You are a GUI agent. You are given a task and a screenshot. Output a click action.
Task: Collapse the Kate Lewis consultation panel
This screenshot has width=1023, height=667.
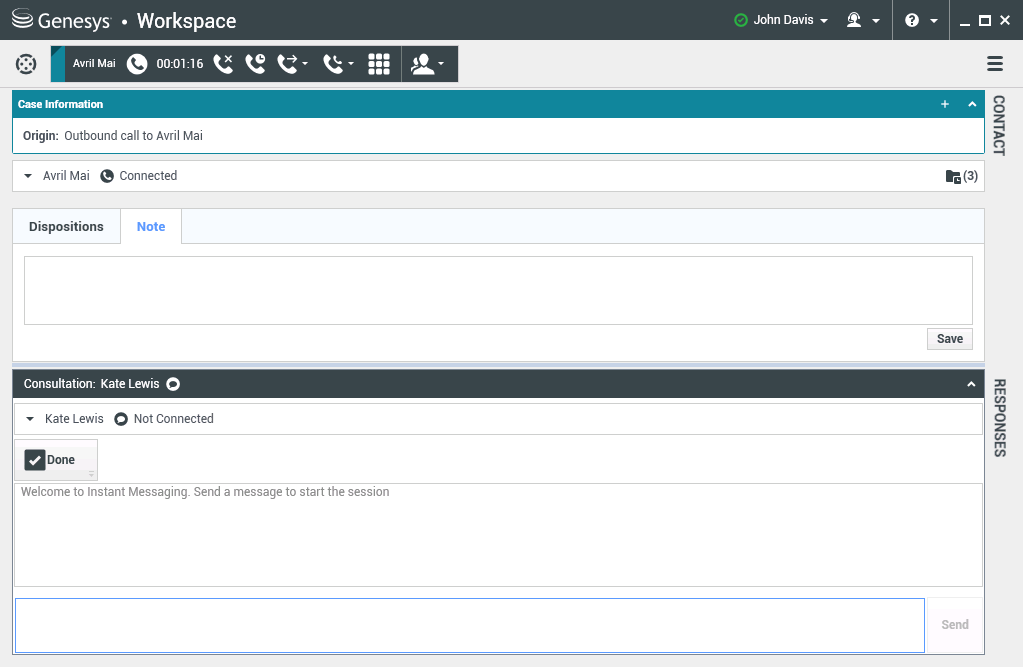coord(970,384)
